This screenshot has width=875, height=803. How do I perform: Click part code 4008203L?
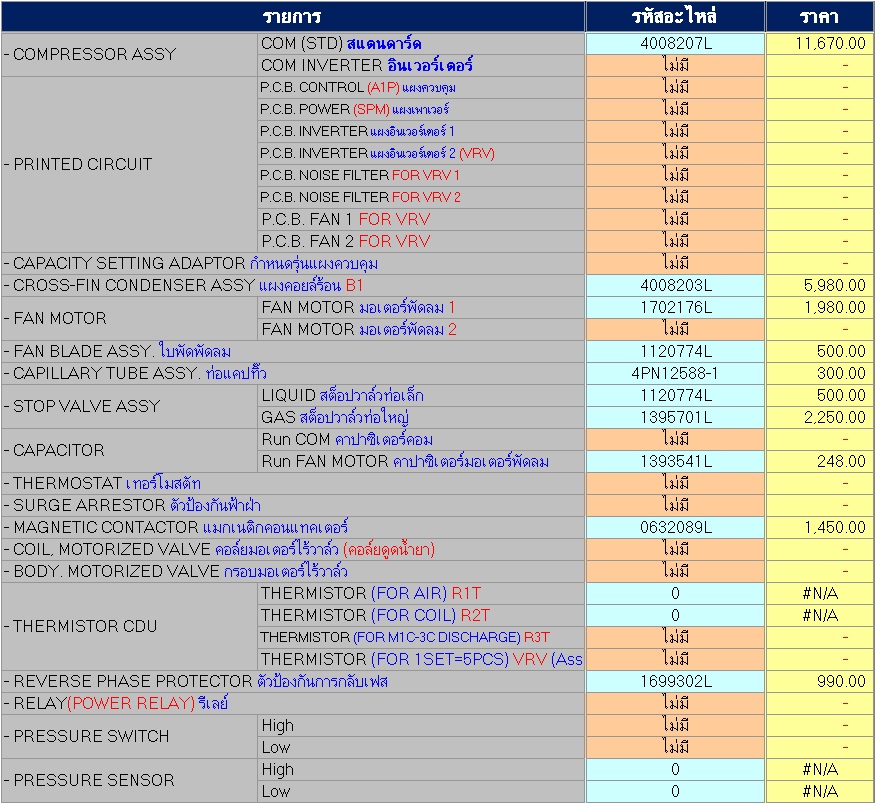click(x=675, y=286)
